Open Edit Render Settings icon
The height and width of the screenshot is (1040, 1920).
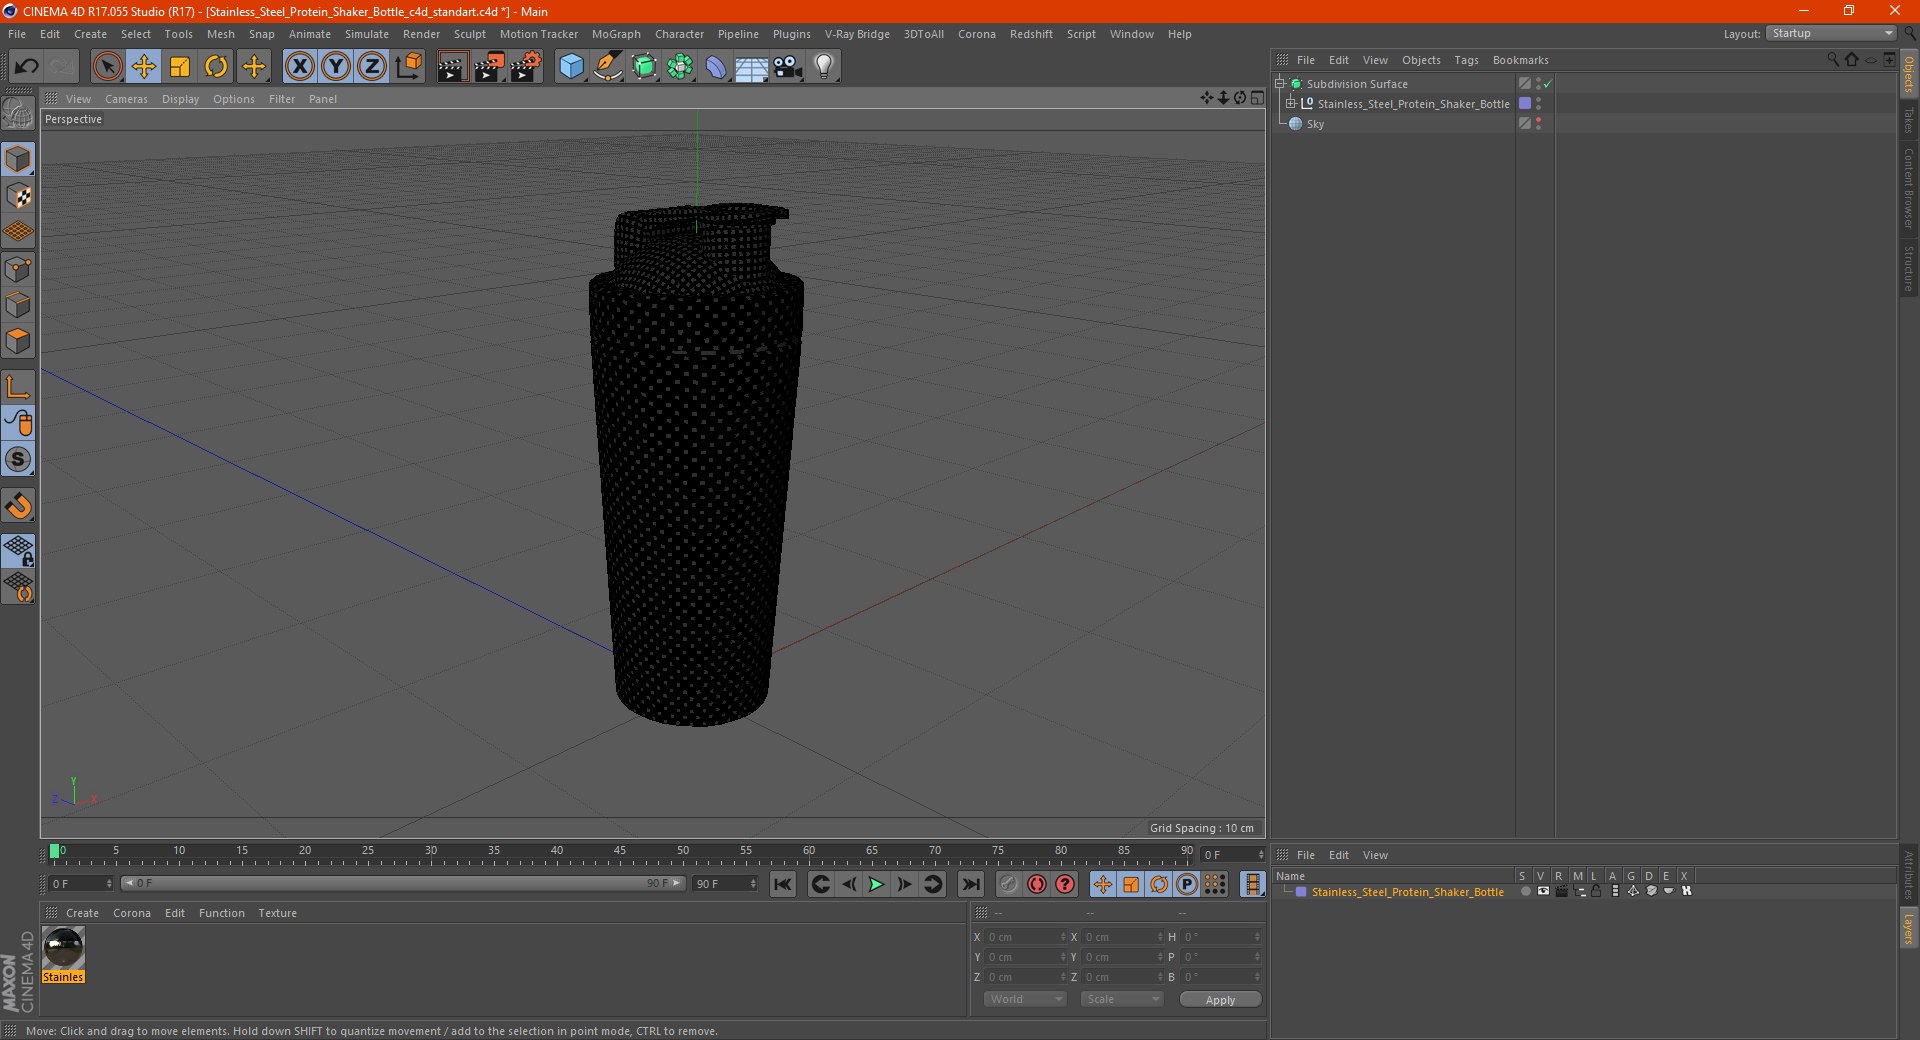coord(526,67)
